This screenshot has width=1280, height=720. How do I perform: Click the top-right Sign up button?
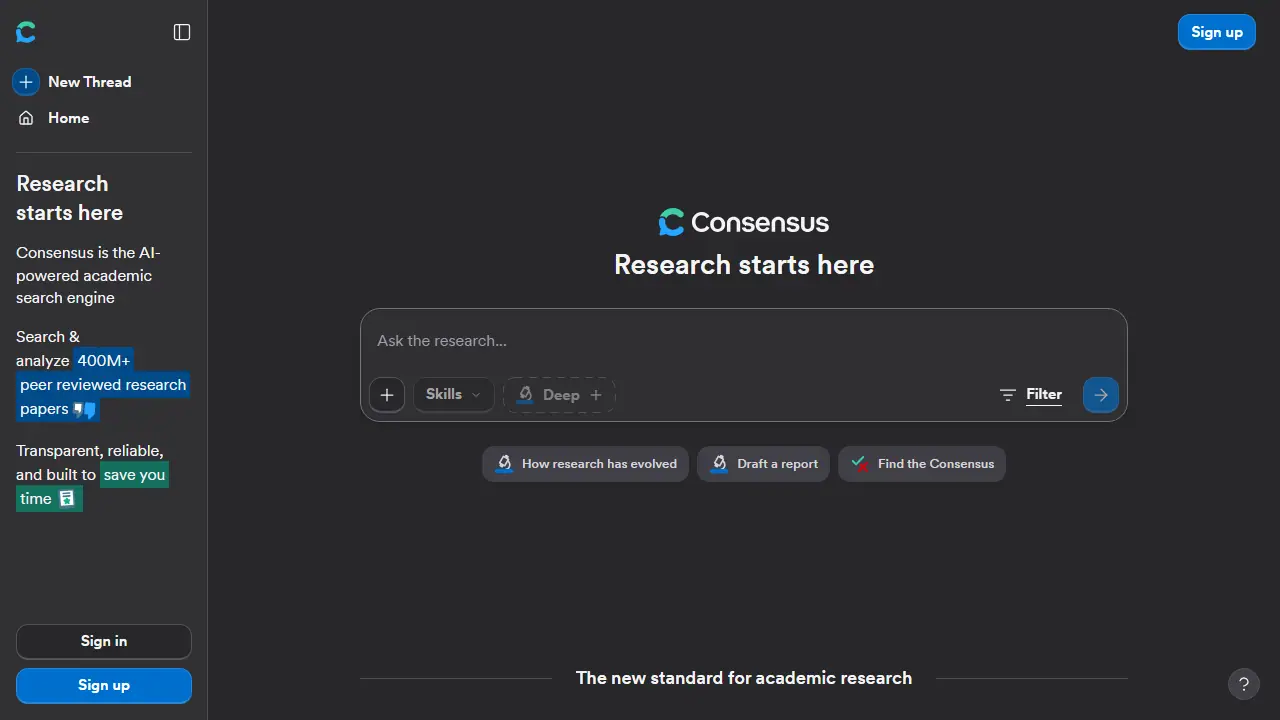click(x=1217, y=32)
